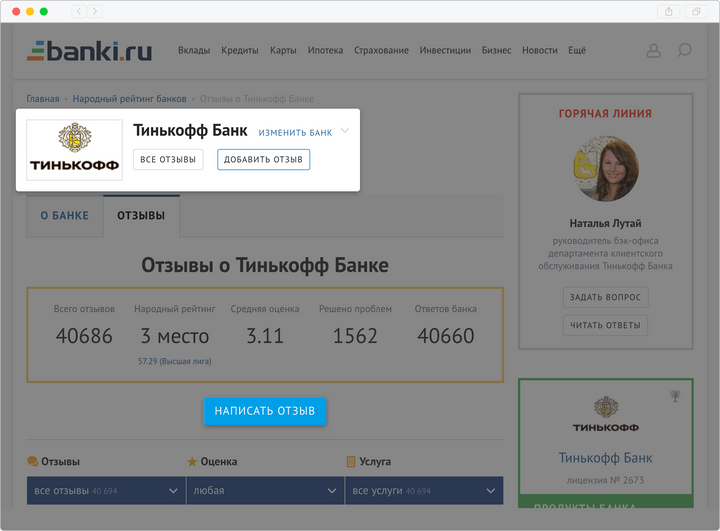This screenshot has width=720, height=531.
Task: Click the browser tabs overview icon
Action: click(x=696, y=11)
